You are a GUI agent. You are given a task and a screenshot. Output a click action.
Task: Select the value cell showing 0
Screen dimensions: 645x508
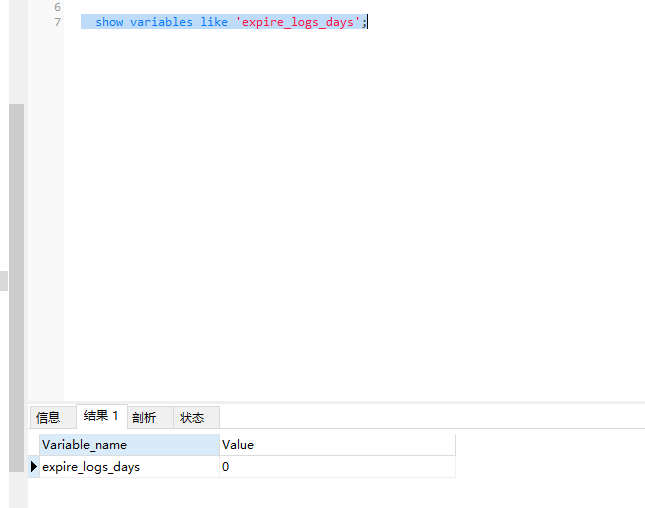(337, 467)
